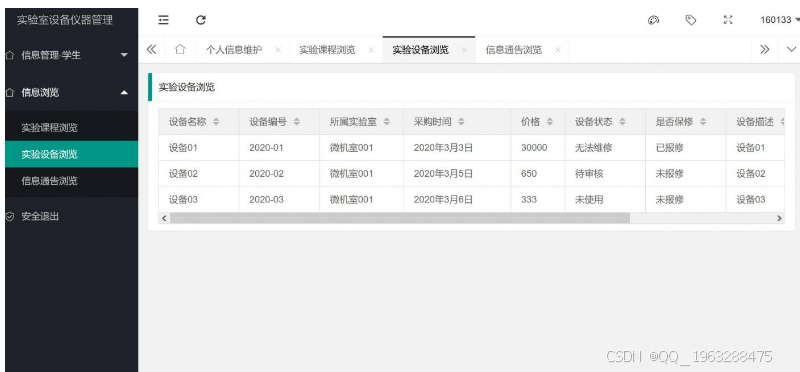Sort table by 采购时间 column

click(x=461, y=122)
